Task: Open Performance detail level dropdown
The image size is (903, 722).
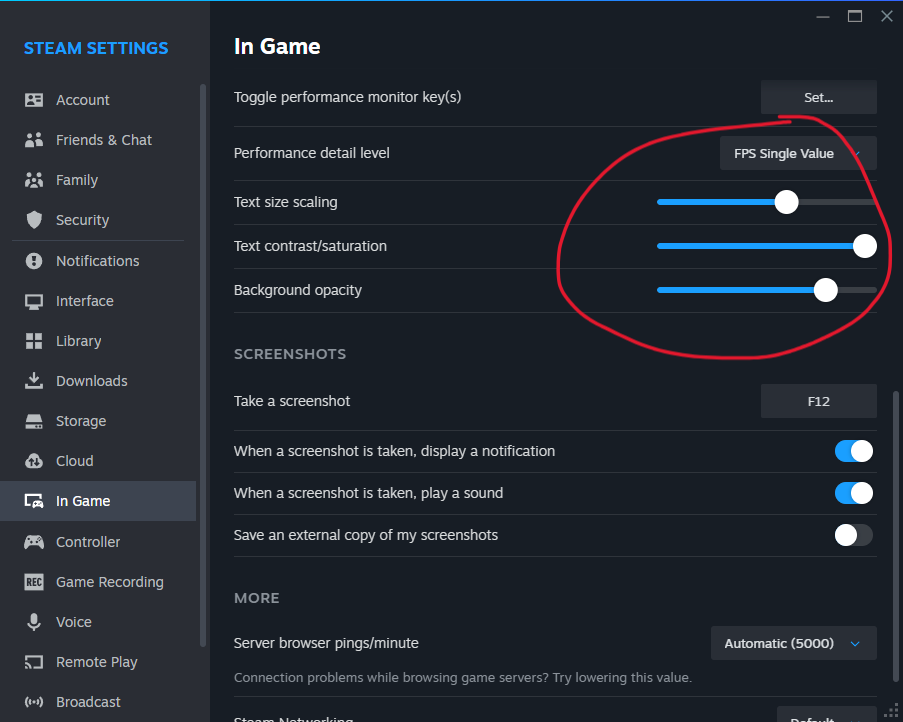Action: click(x=798, y=153)
